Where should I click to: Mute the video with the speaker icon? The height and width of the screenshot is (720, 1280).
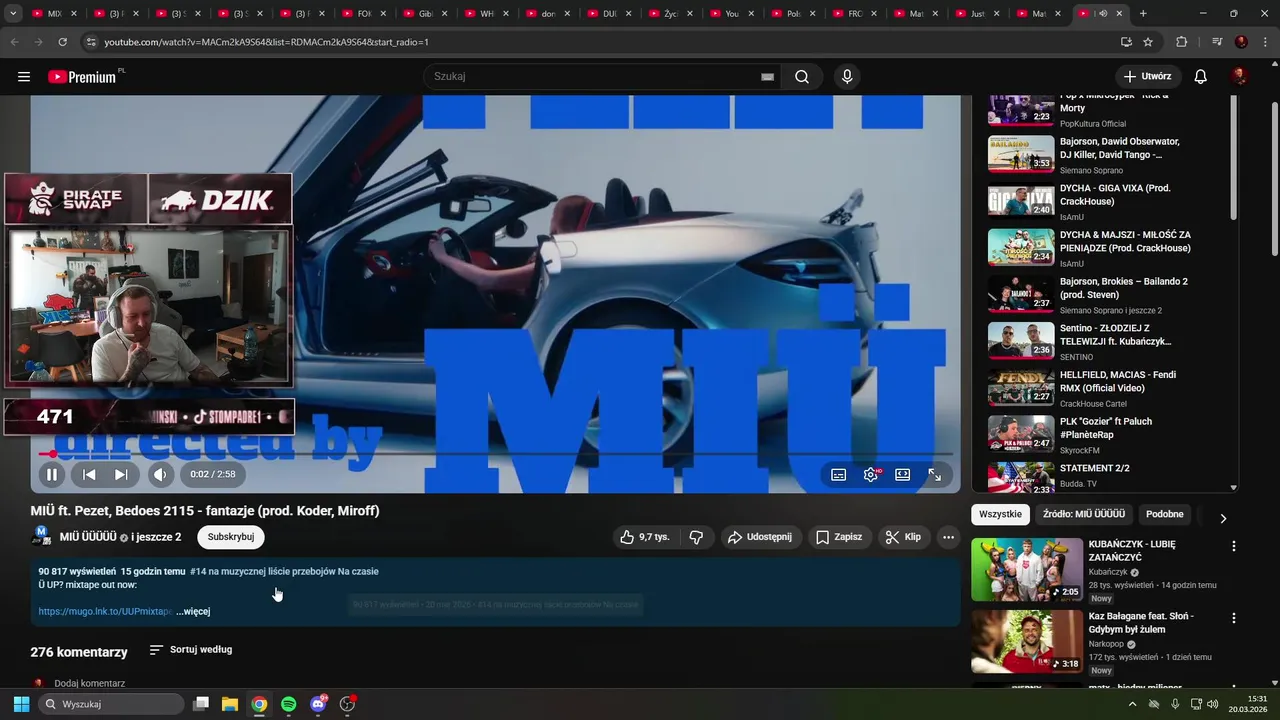[x=160, y=475]
